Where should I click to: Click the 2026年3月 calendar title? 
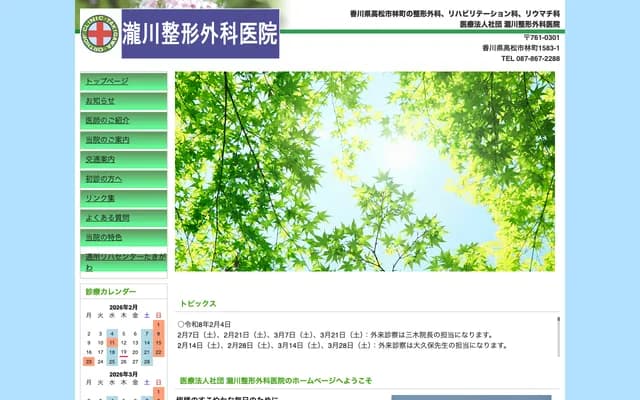123,374
